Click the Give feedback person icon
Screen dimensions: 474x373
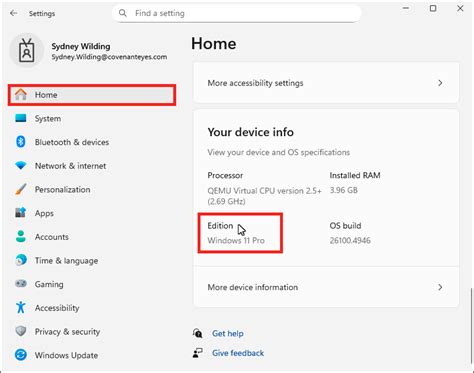pos(197,353)
